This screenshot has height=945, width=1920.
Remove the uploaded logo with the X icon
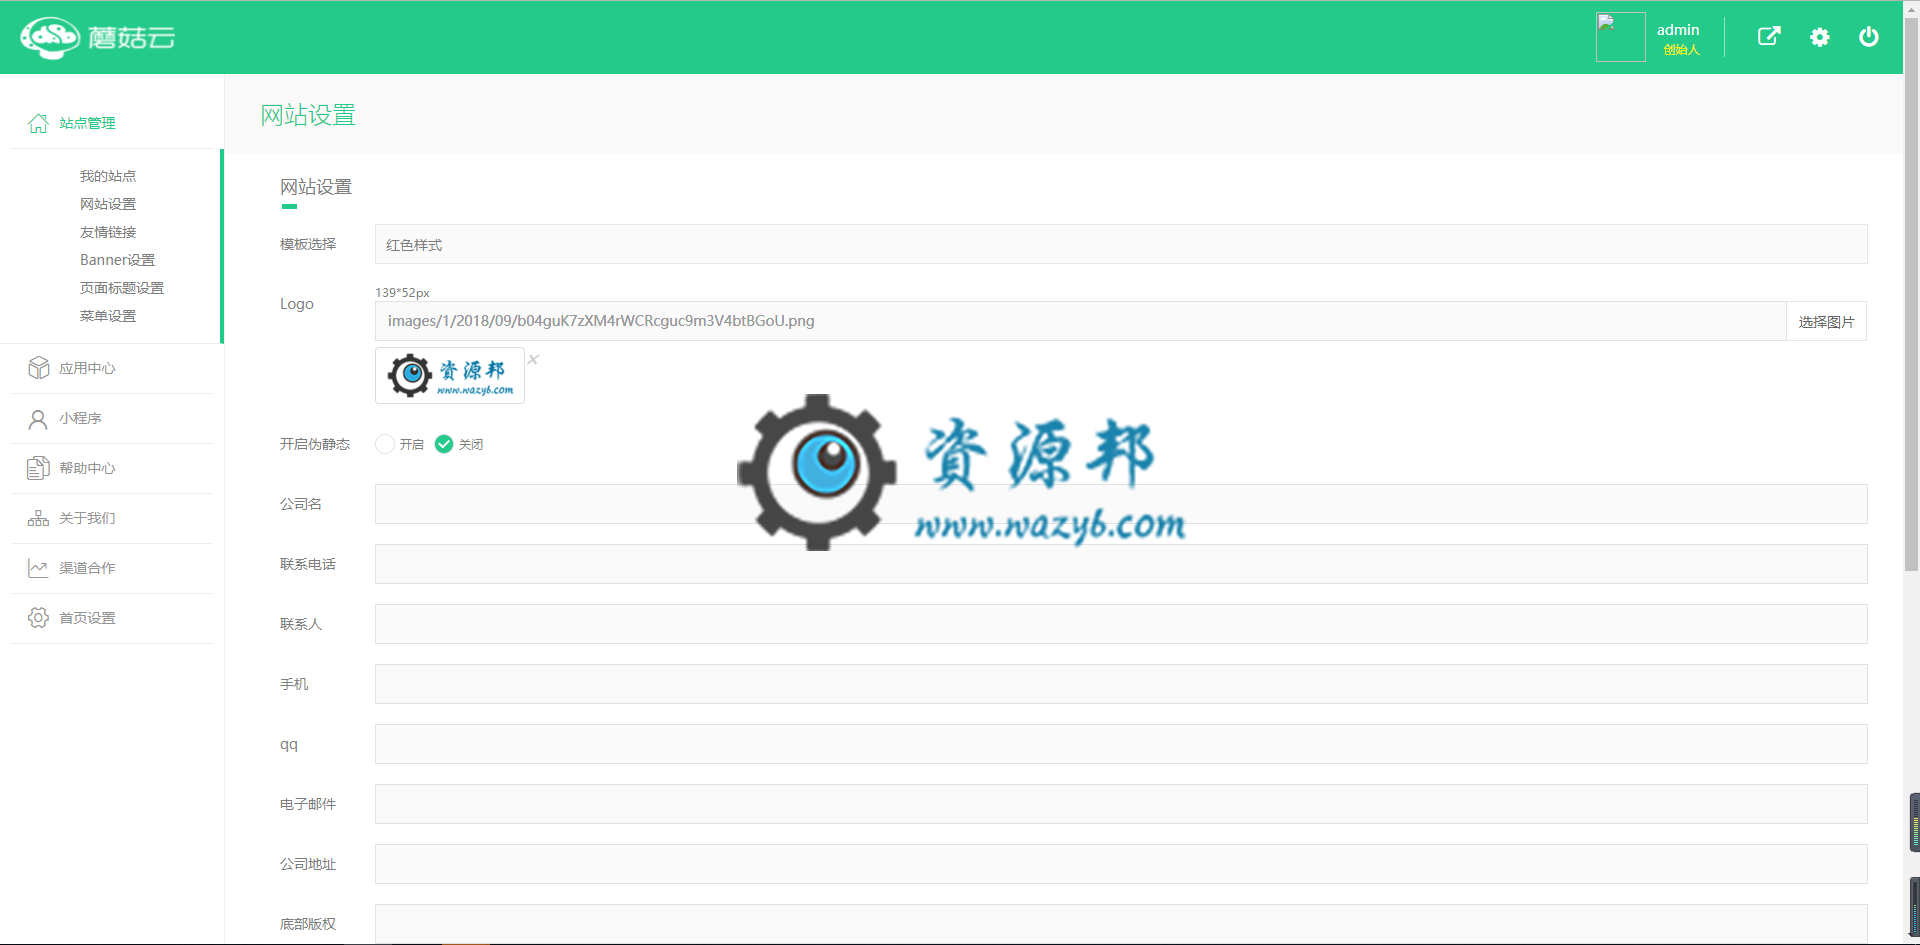click(x=534, y=360)
